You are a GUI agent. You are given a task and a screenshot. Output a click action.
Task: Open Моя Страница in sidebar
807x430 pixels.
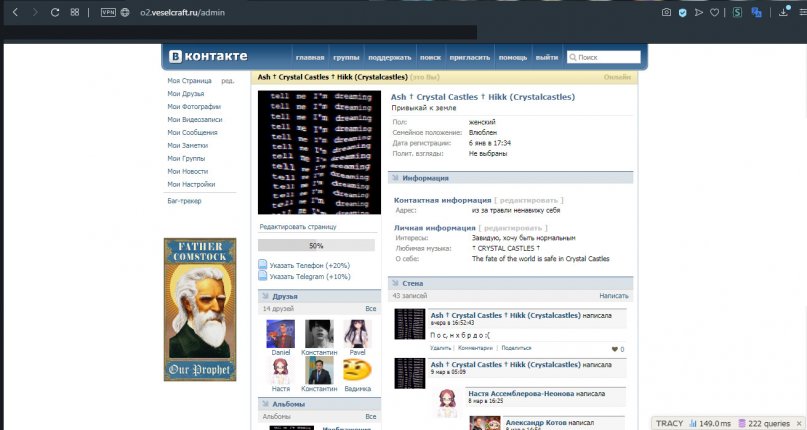tap(189, 81)
